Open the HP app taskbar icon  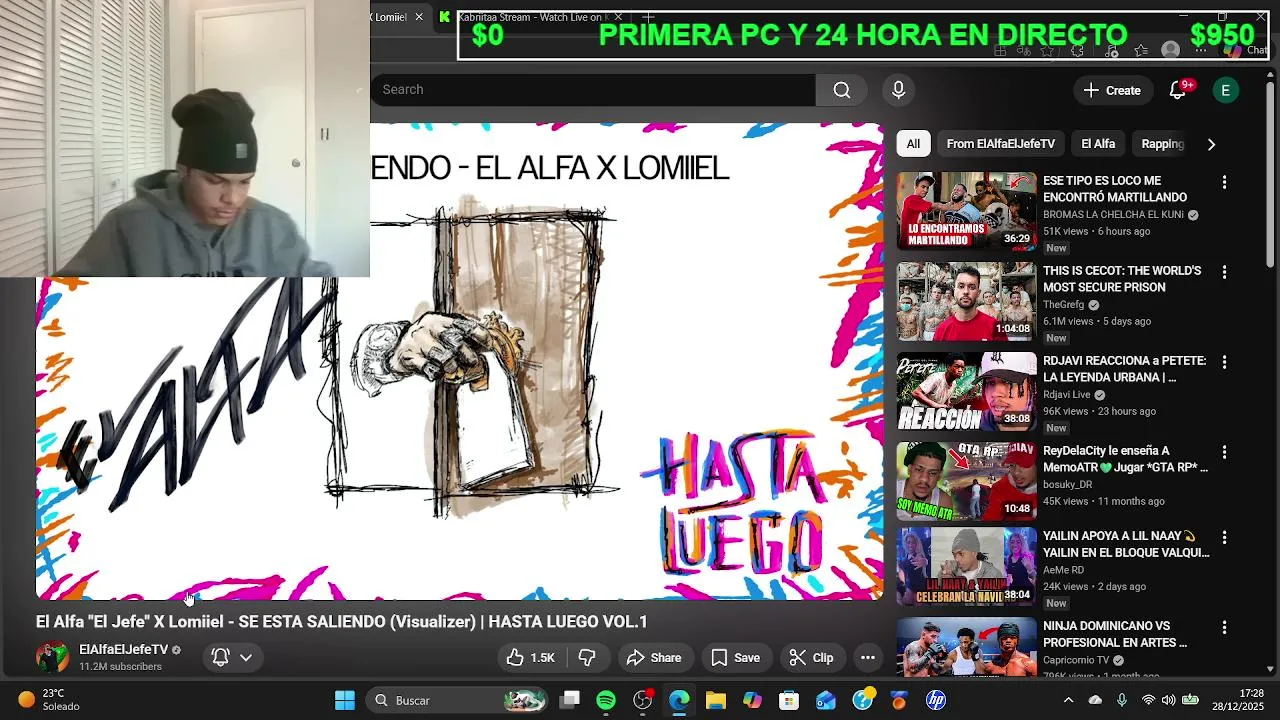pyautogui.click(x=935, y=700)
